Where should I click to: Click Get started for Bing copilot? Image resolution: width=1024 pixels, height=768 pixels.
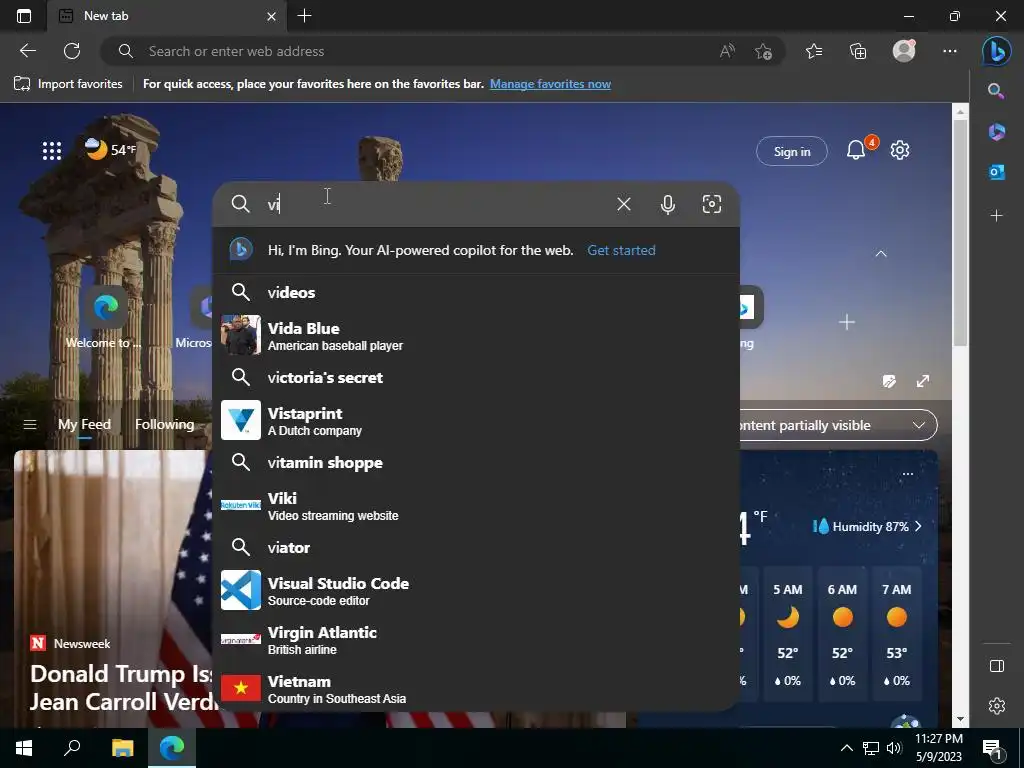click(x=621, y=250)
